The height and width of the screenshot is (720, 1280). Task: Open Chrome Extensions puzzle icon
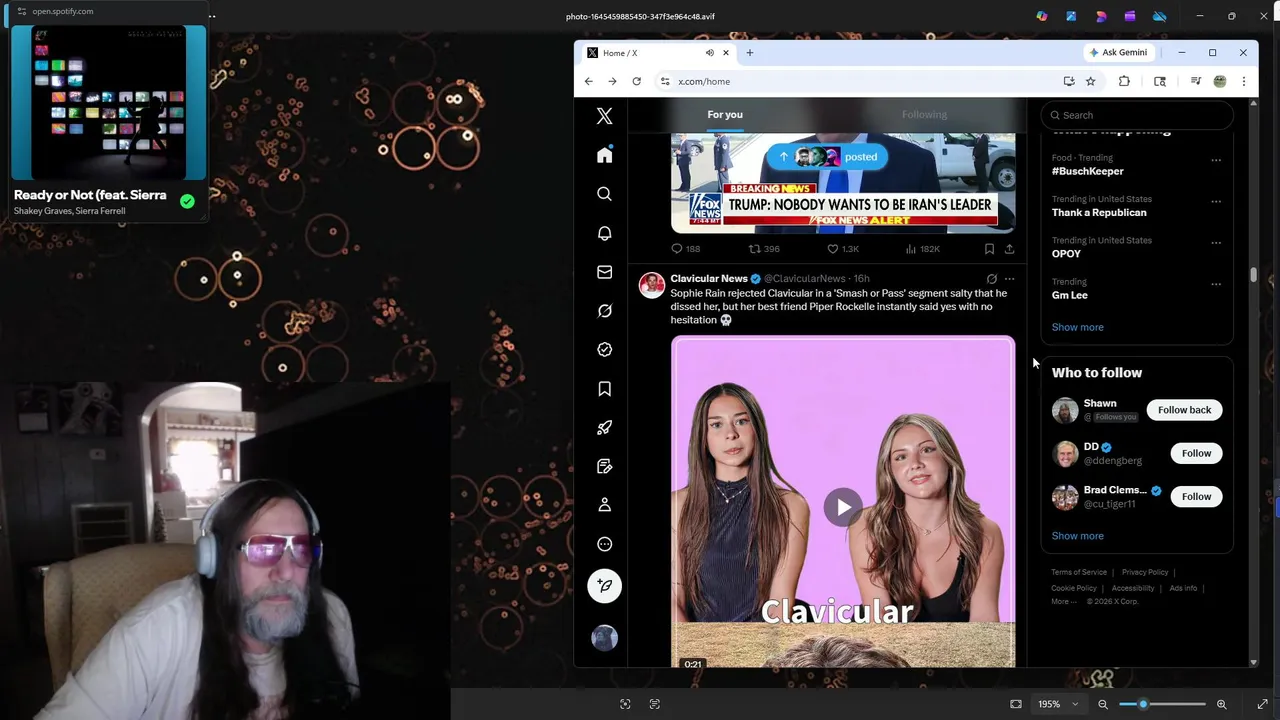pyautogui.click(x=1124, y=81)
